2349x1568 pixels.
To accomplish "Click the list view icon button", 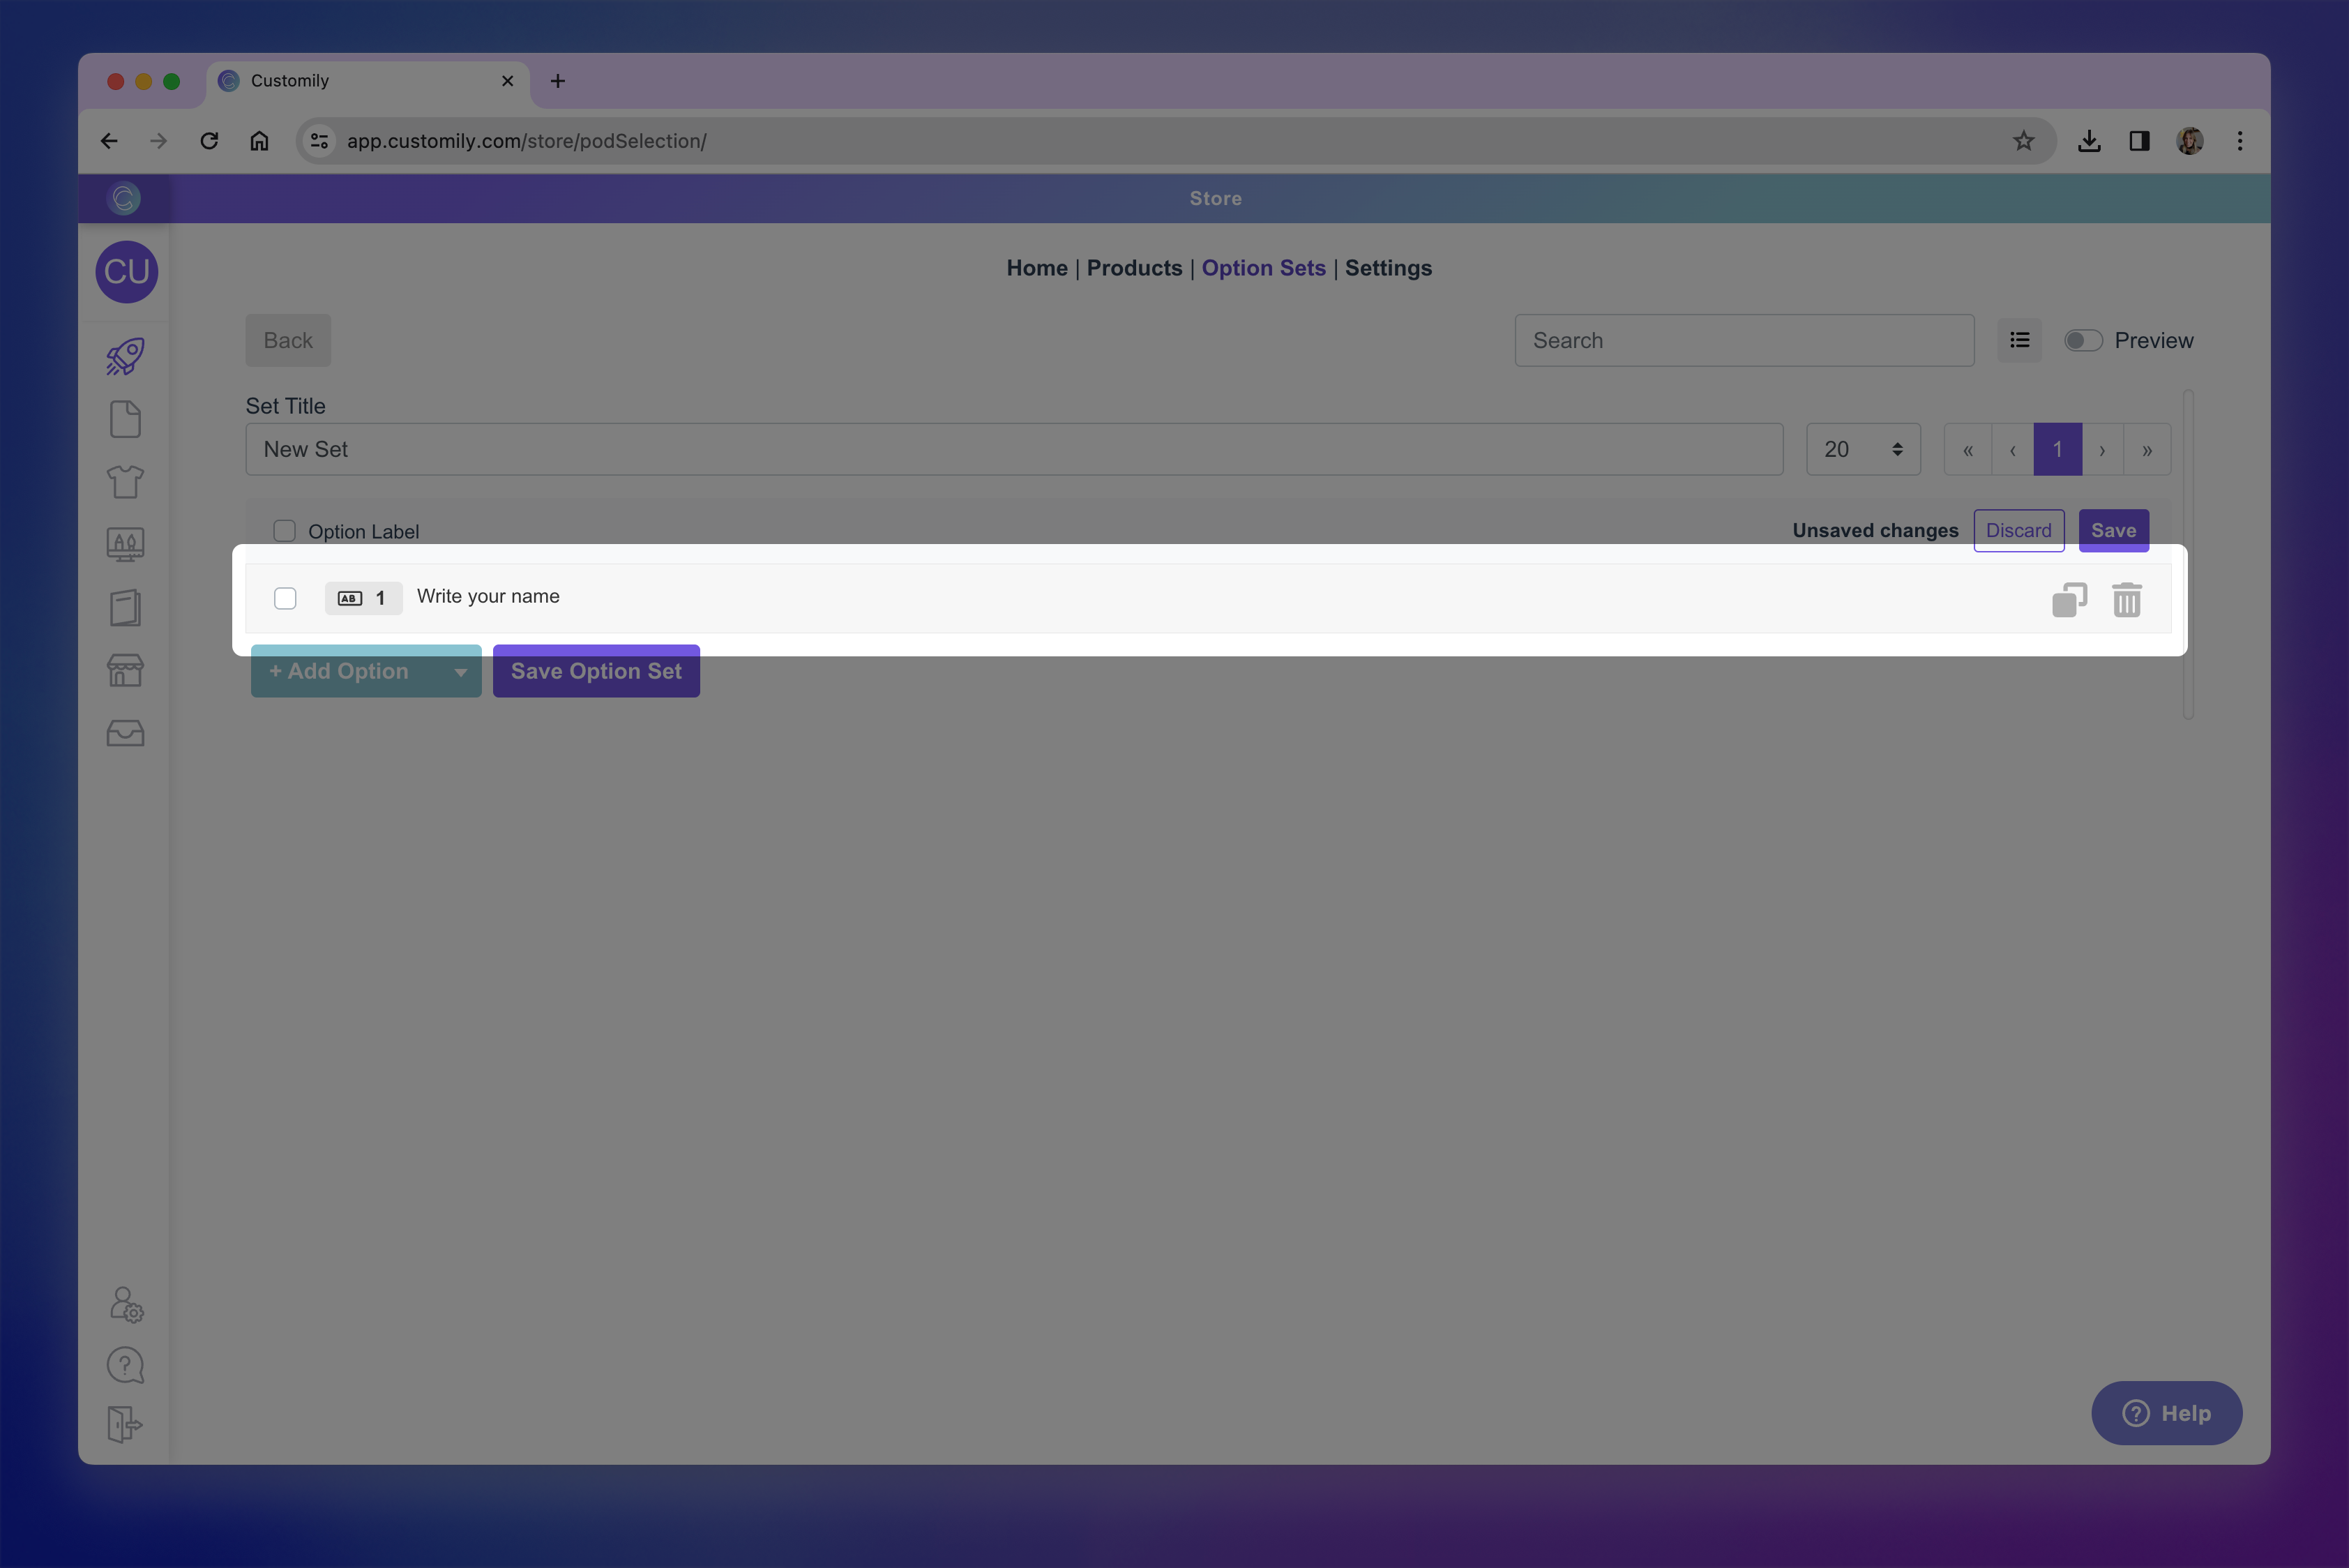I will coord(2019,341).
